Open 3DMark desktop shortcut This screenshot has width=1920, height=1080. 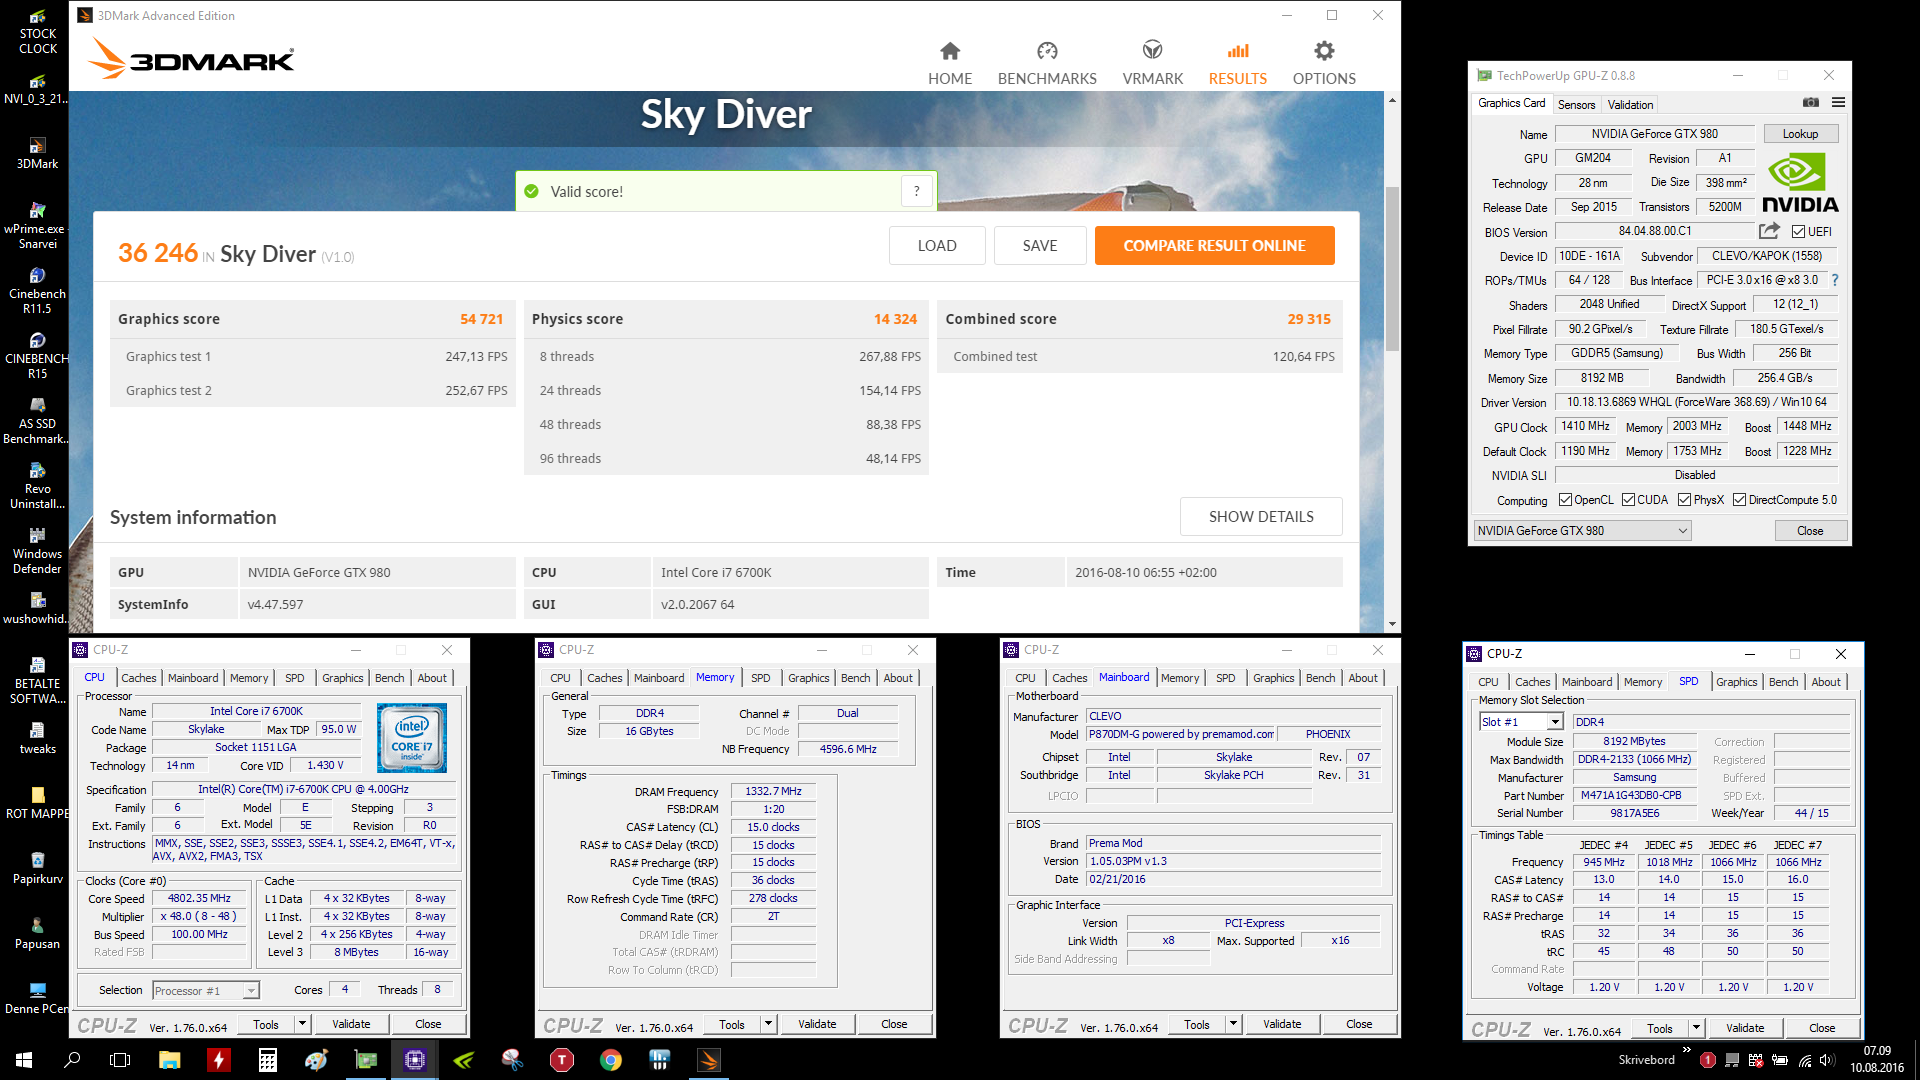(37, 153)
